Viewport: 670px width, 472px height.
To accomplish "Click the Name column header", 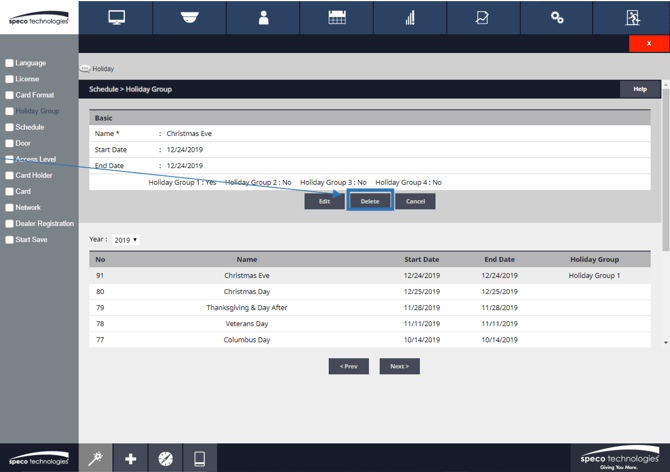I will point(247,259).
